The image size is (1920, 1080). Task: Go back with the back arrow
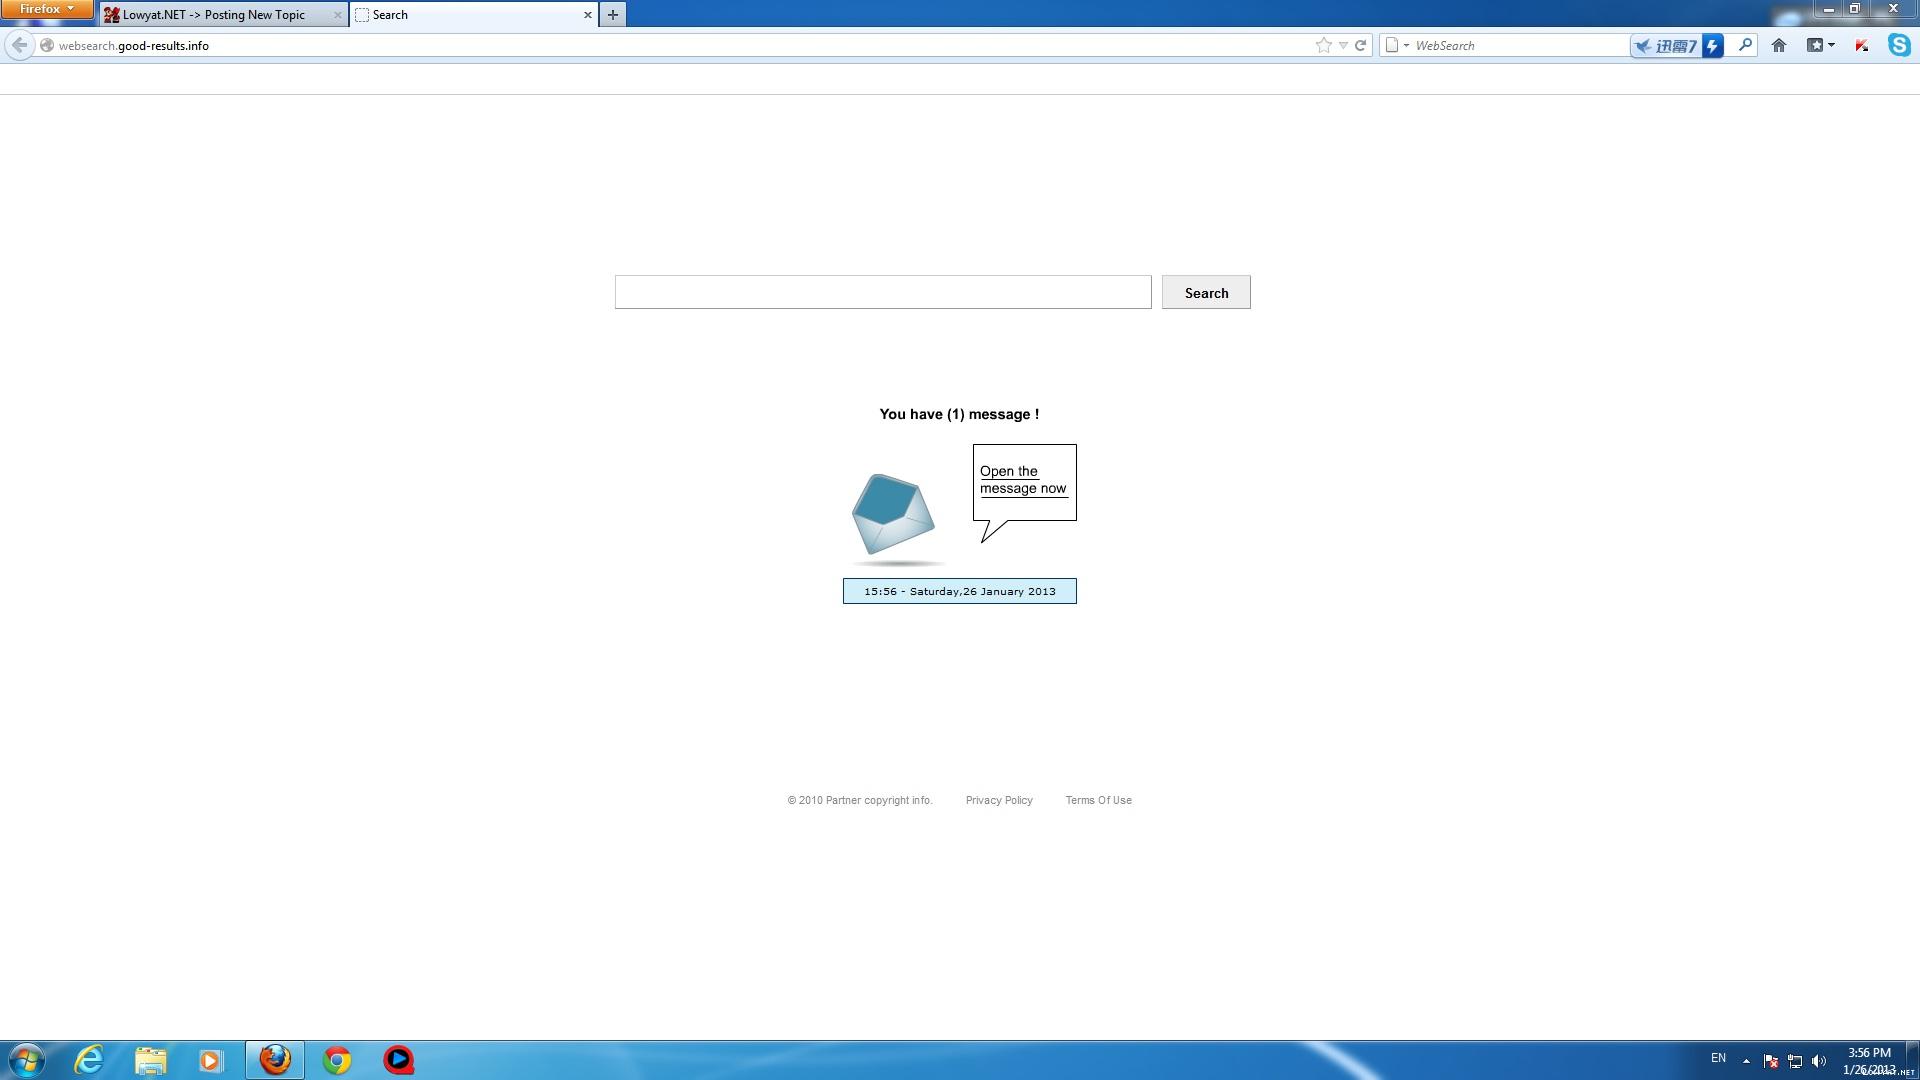click(x=19, y=45)
